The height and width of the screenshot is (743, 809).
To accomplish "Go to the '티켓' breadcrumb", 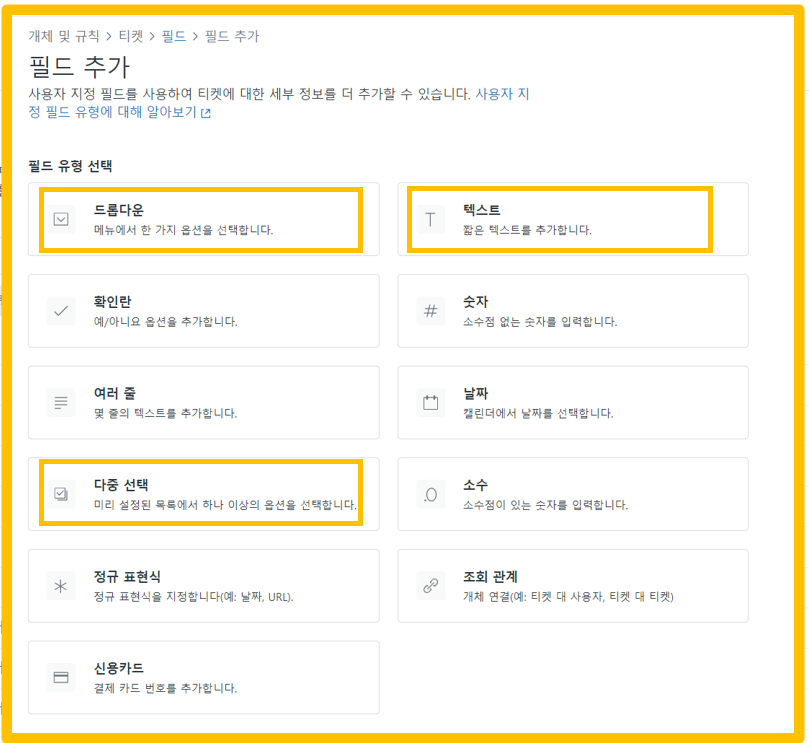I will [x=131, y=36].
